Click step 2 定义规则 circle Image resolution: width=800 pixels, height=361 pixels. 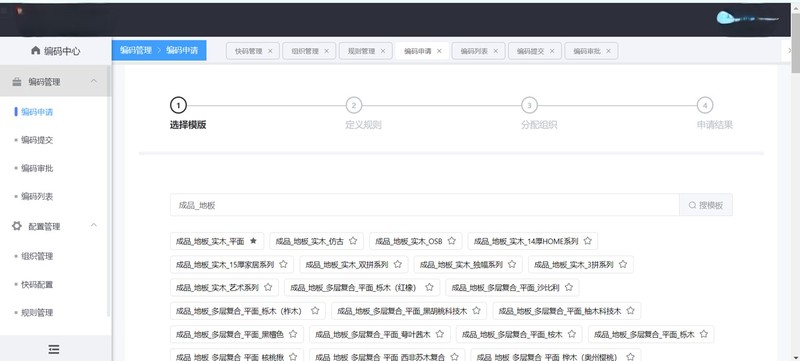pos(354,106)
